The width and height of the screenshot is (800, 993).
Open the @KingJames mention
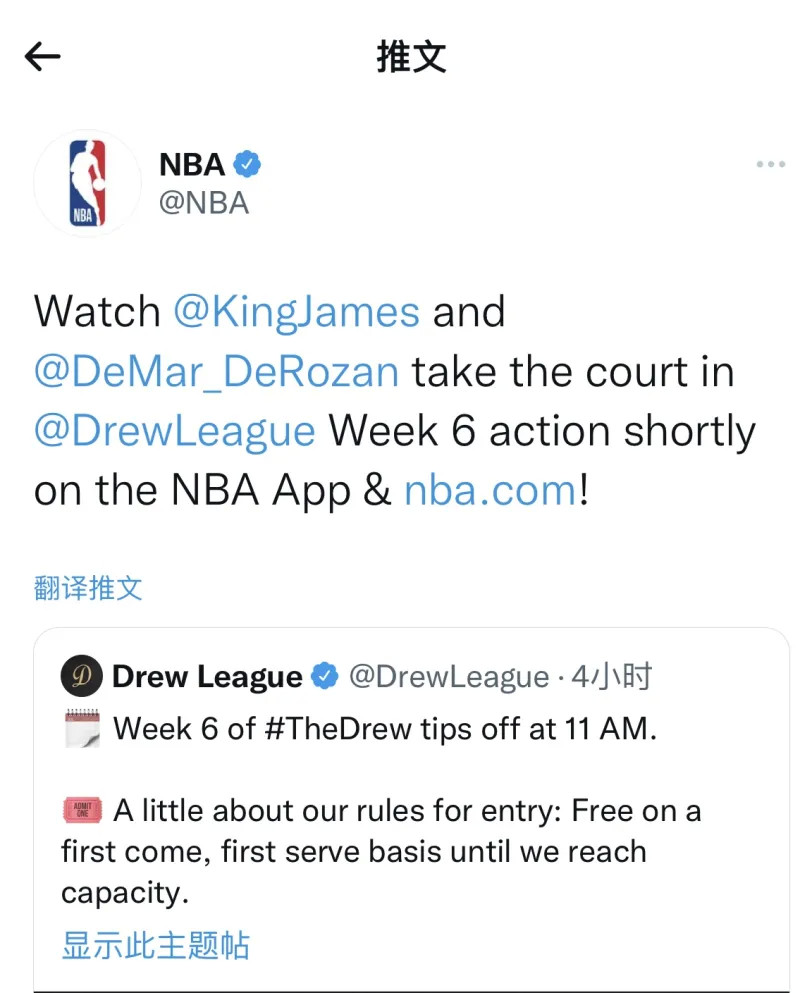click(296, 312)
